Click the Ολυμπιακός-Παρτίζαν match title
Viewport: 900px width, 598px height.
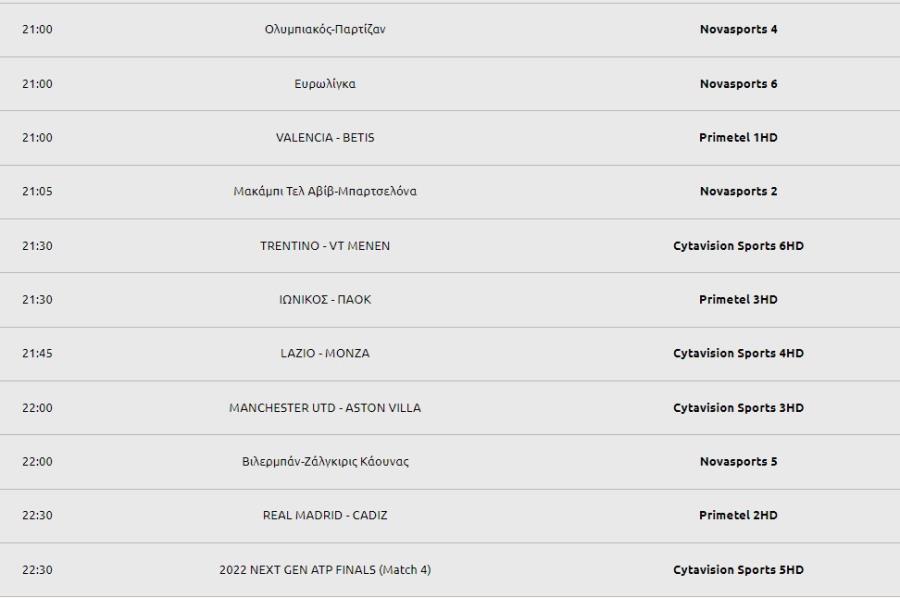pyautogui.click(x=325, y=29)
